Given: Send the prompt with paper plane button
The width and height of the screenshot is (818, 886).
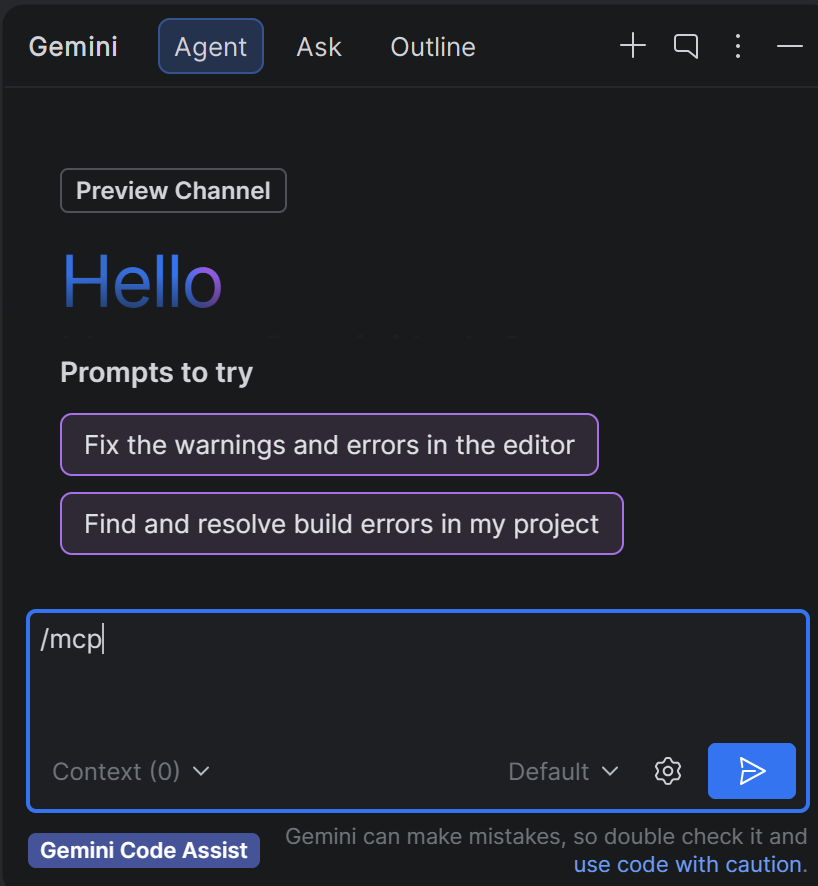Looking at the screenshot, I should 752,771.
